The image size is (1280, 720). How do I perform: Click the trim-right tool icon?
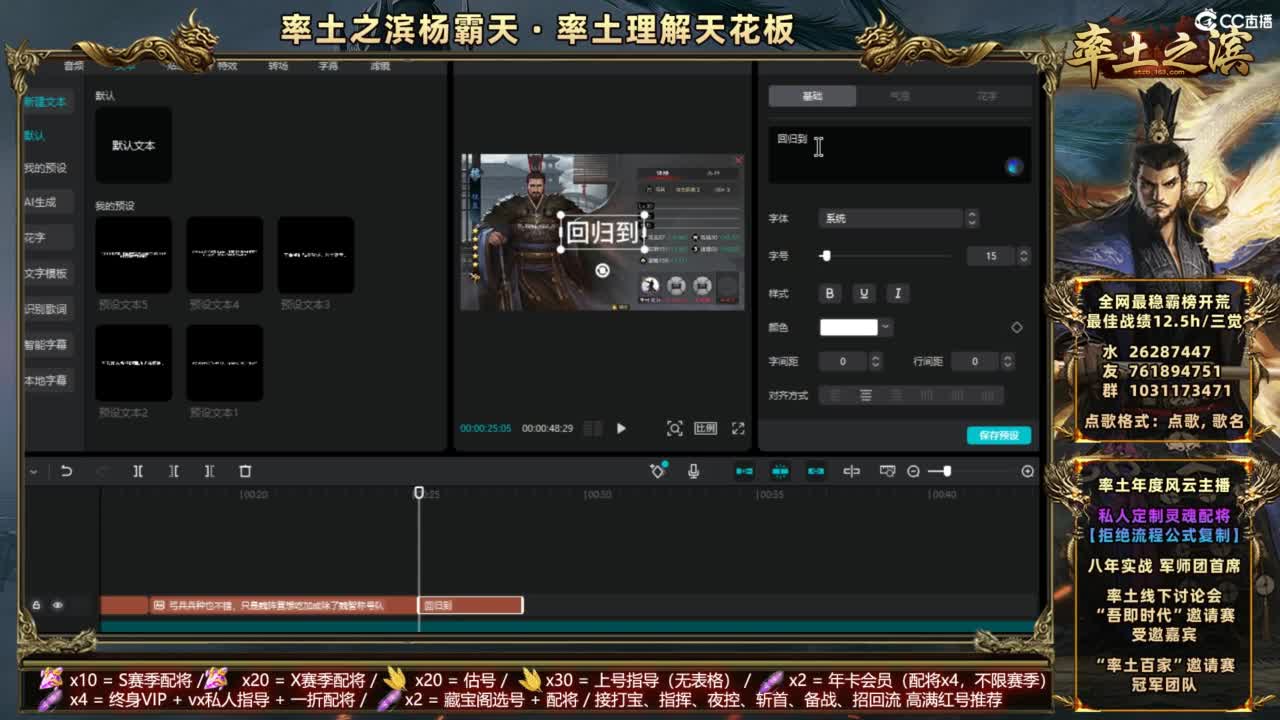(209, 471)
